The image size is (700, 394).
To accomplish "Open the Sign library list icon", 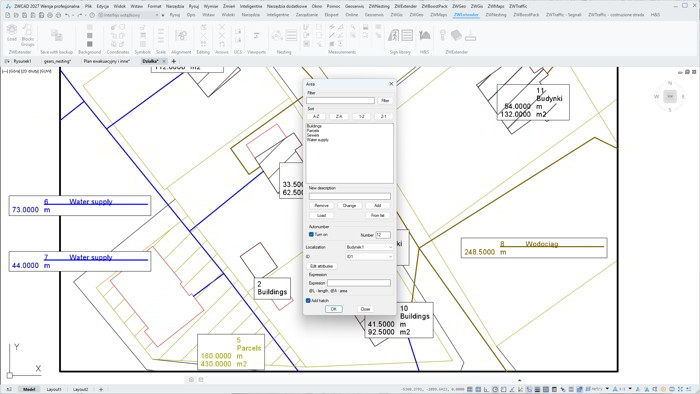I will tap(407, 35).
